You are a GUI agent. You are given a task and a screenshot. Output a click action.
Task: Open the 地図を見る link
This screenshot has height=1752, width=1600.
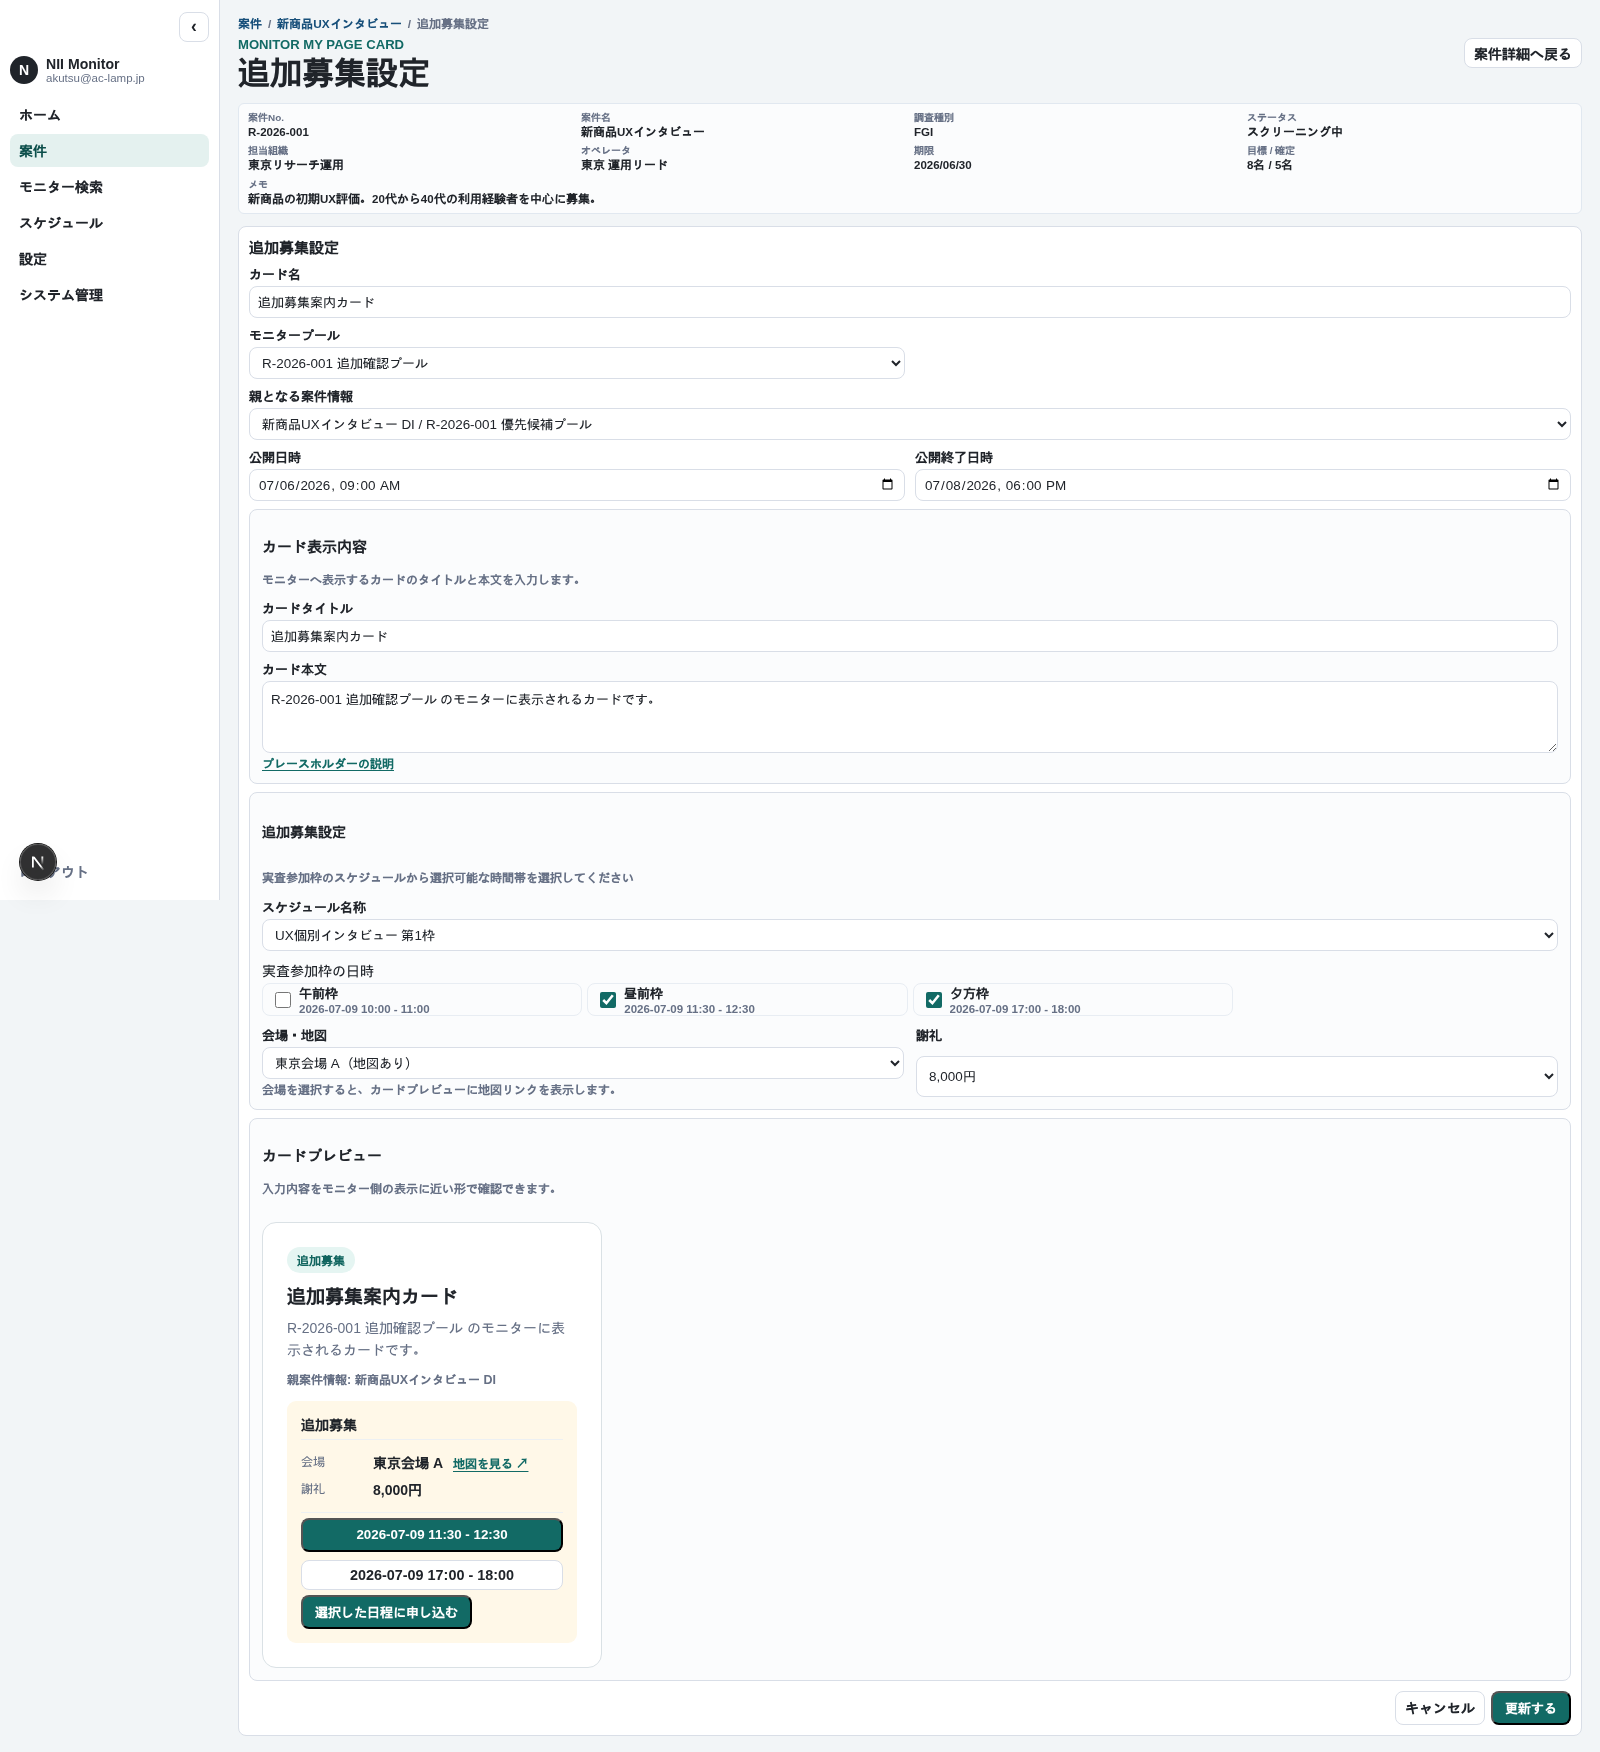click(x=490, y=1464)
